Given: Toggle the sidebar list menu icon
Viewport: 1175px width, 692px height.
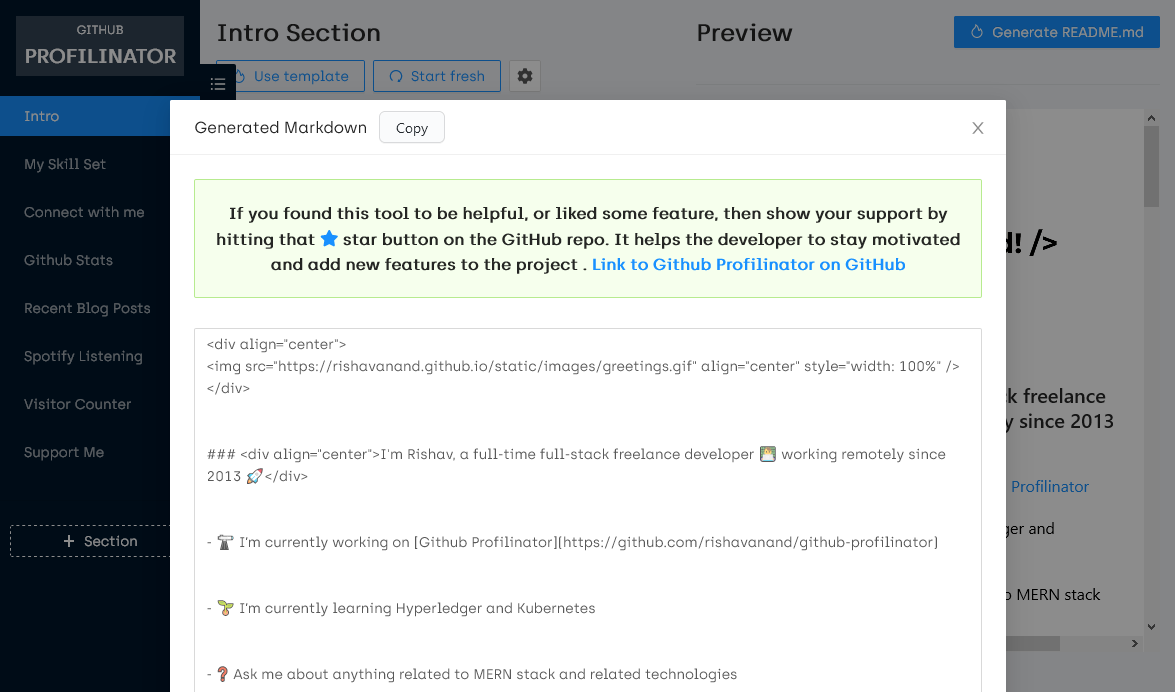Looking at the screenshot, I should click(218, 84).
